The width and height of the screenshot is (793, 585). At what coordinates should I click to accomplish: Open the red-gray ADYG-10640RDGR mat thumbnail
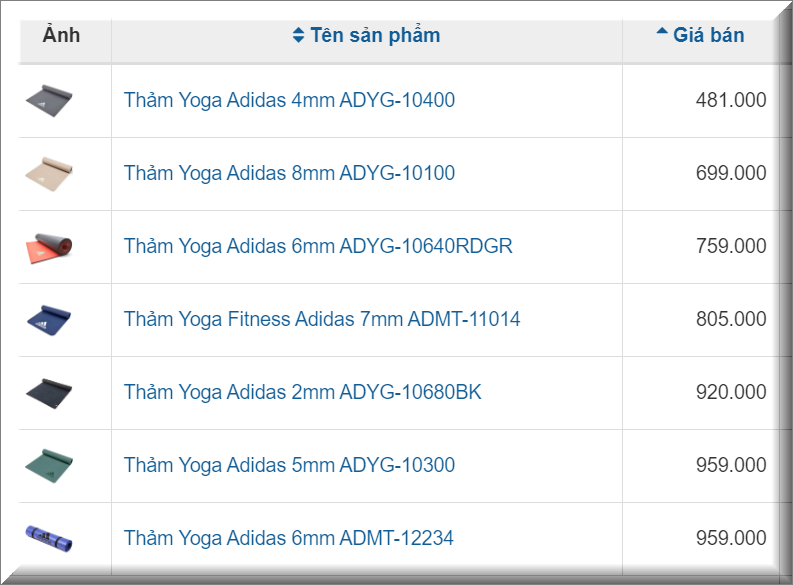click(49, 248)
